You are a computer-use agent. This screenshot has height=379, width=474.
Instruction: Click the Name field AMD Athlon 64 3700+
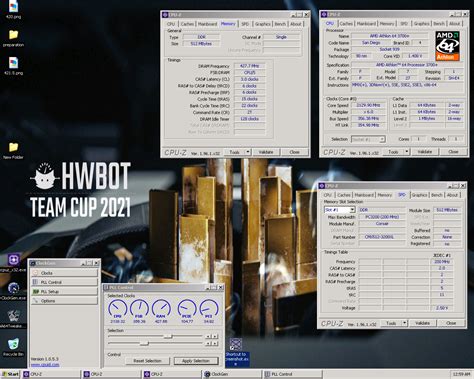click(389, 36)
